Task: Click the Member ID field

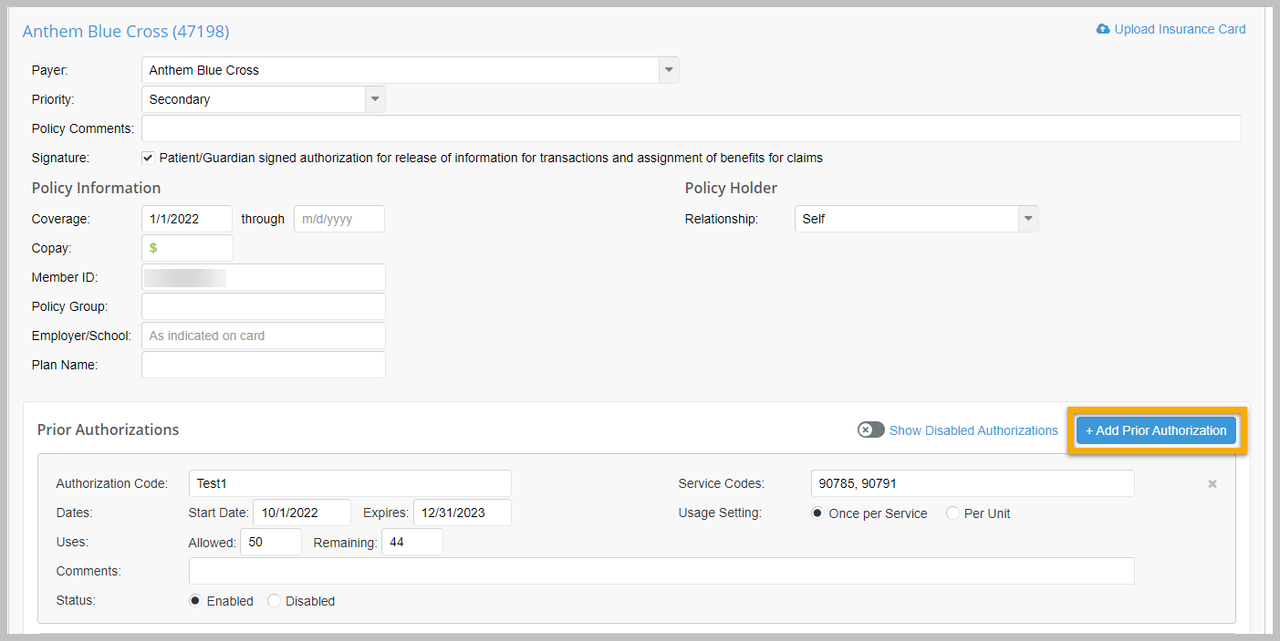Action: pos(264,277)
